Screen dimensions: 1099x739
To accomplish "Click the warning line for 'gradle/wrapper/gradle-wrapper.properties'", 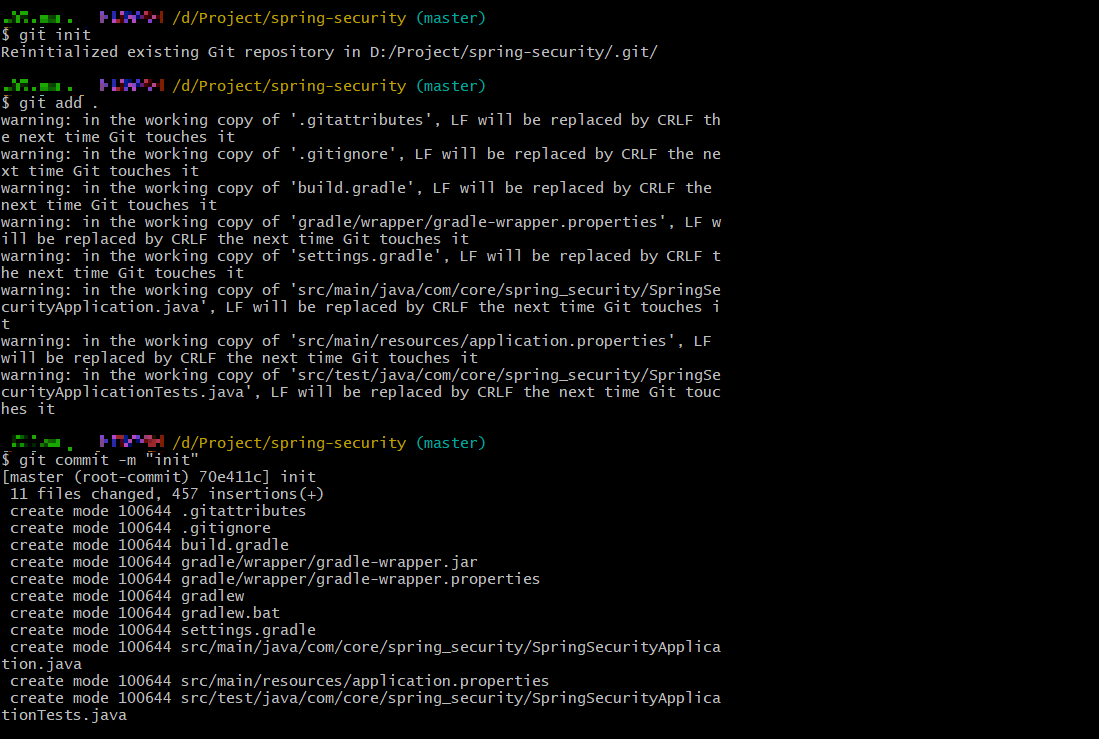I will point(361,222).
